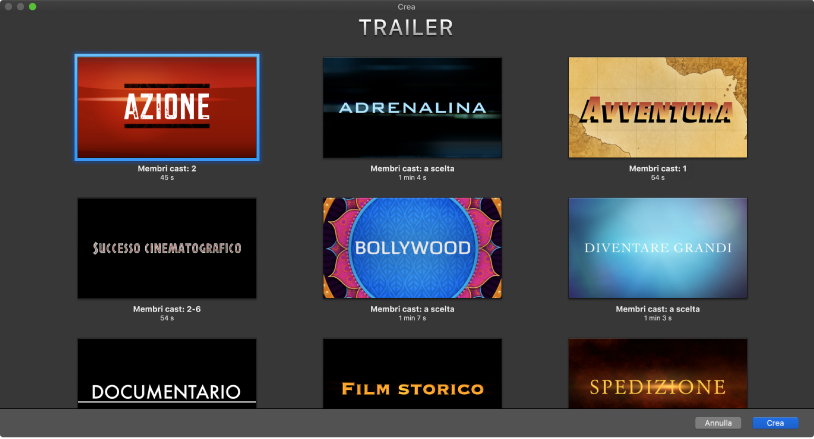The width and height of the screenshot is (814, 439).
Task: Click the green fullscreen window button
Action: [x=32, y=7]
